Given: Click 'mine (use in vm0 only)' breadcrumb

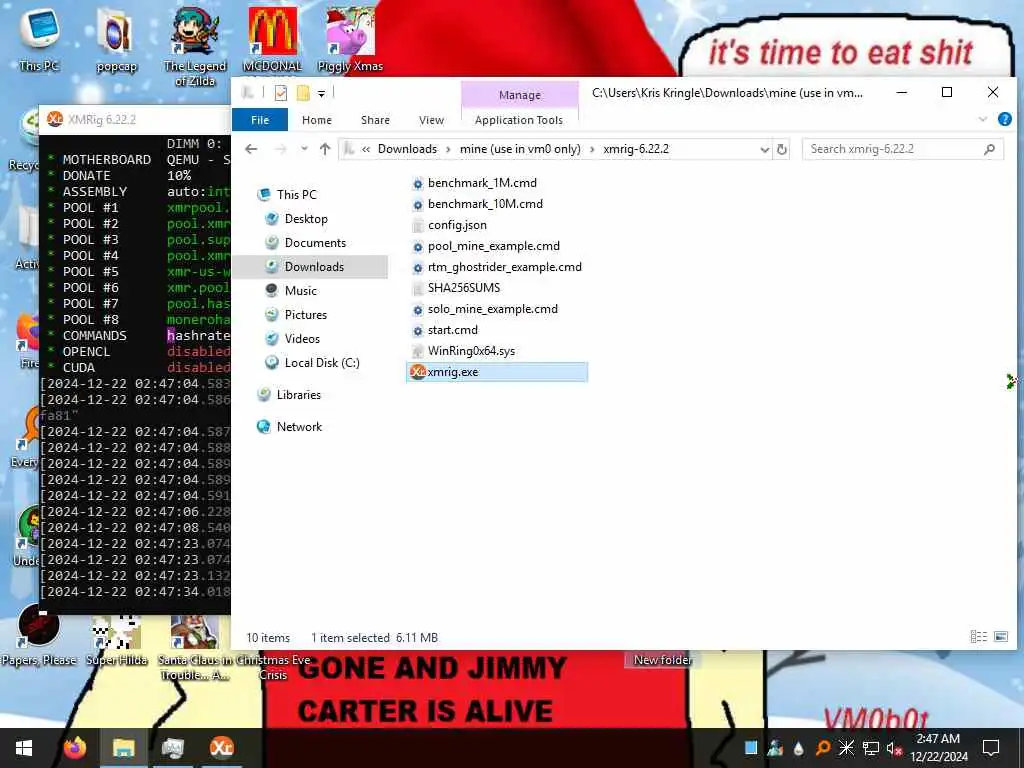Looking at the screenshot, I should [520, 149].
